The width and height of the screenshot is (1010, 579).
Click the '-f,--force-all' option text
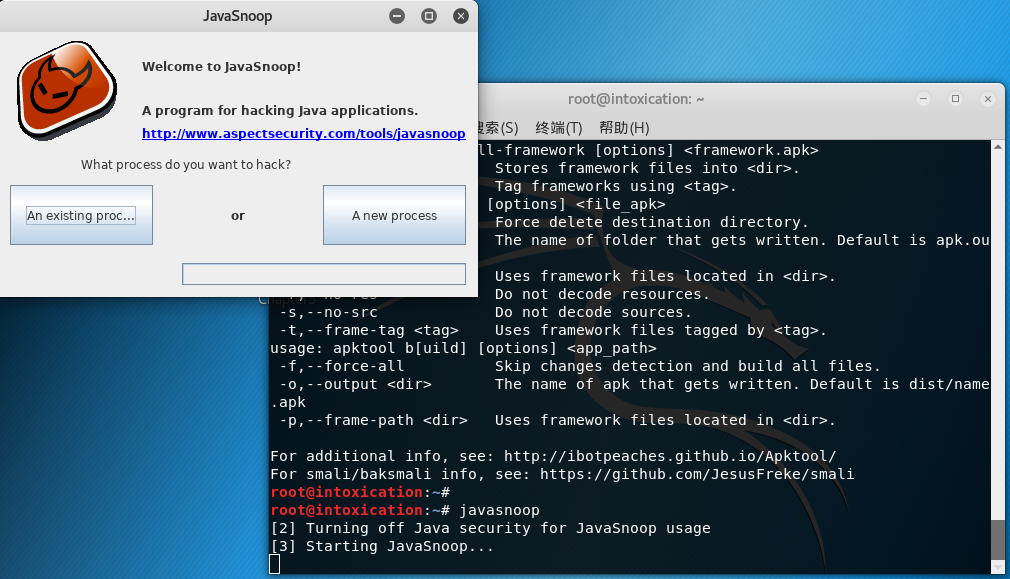[x=342, y=366]
